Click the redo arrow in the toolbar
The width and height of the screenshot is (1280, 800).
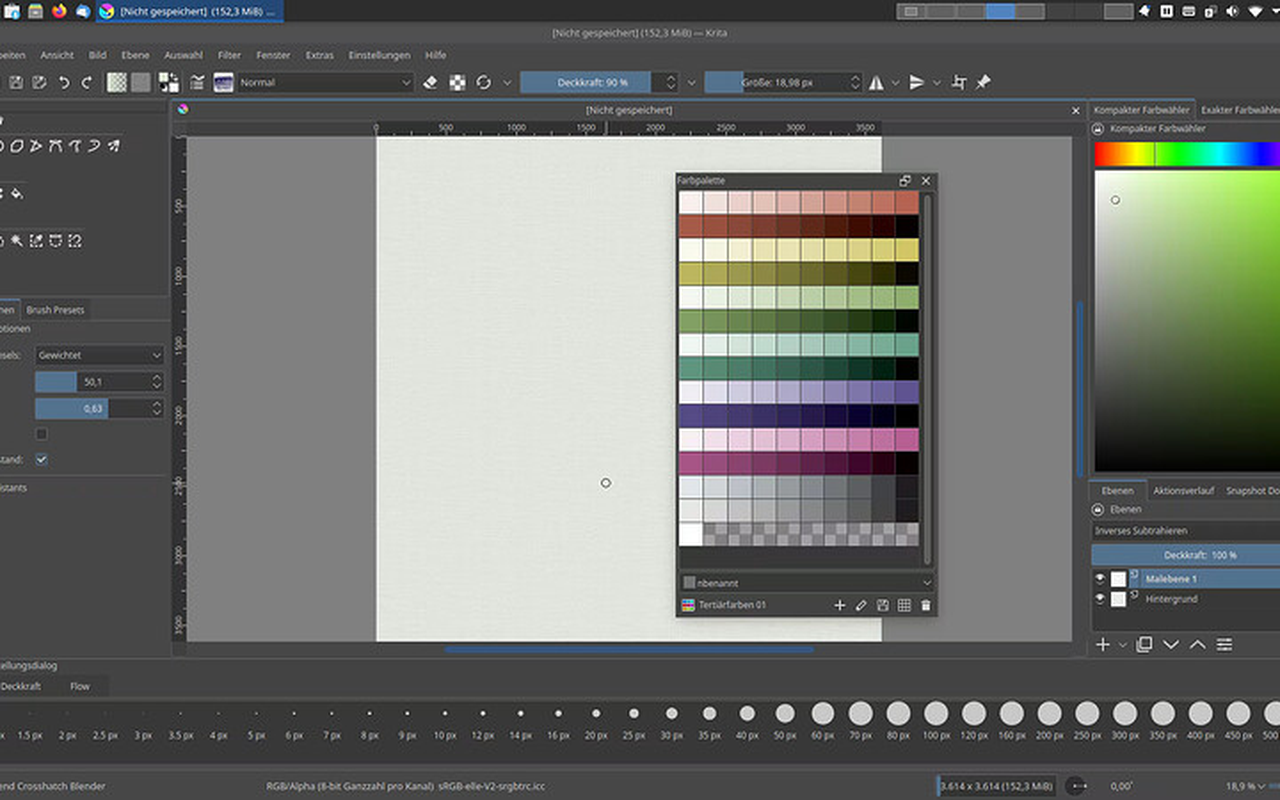[87, 83]
